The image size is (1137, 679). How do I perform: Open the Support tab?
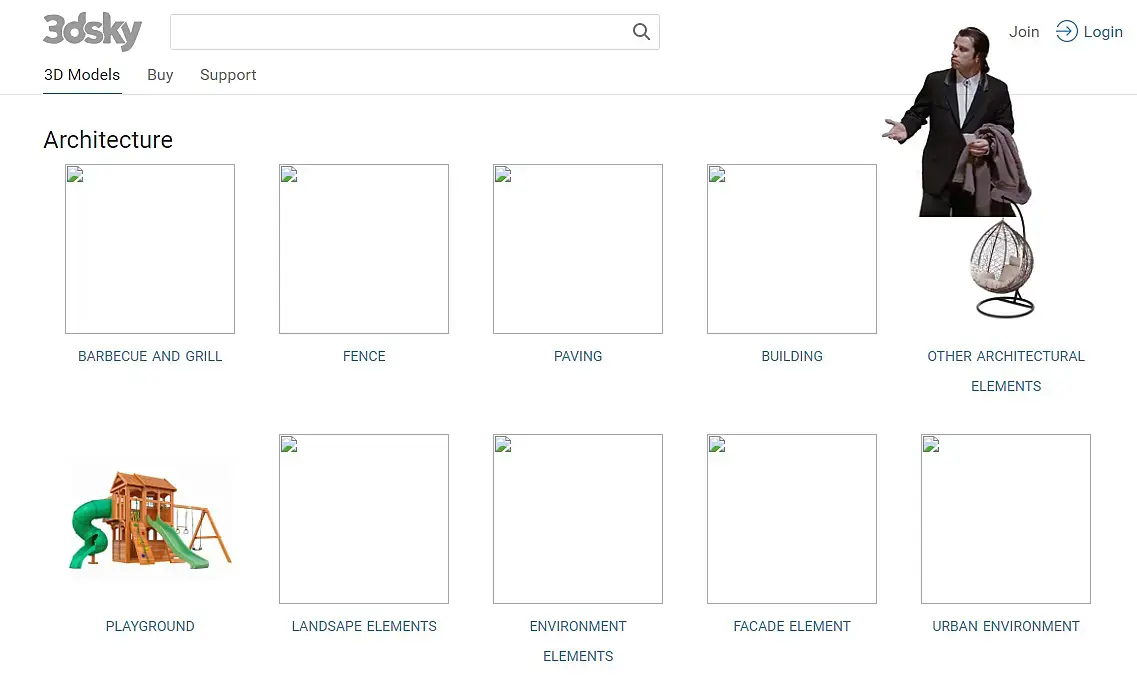(x=228, y=75)
